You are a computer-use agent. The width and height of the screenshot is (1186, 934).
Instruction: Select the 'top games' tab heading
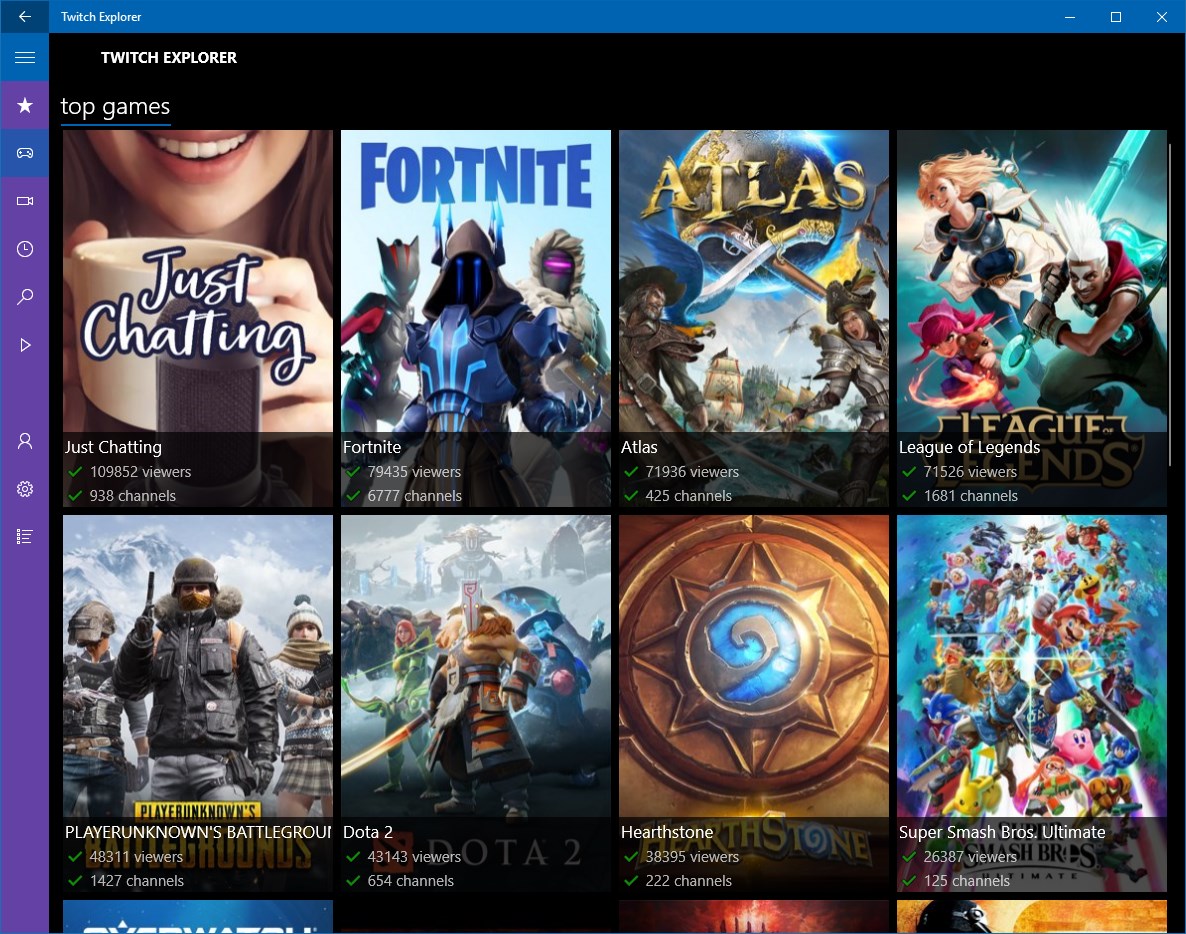point(115,107)
